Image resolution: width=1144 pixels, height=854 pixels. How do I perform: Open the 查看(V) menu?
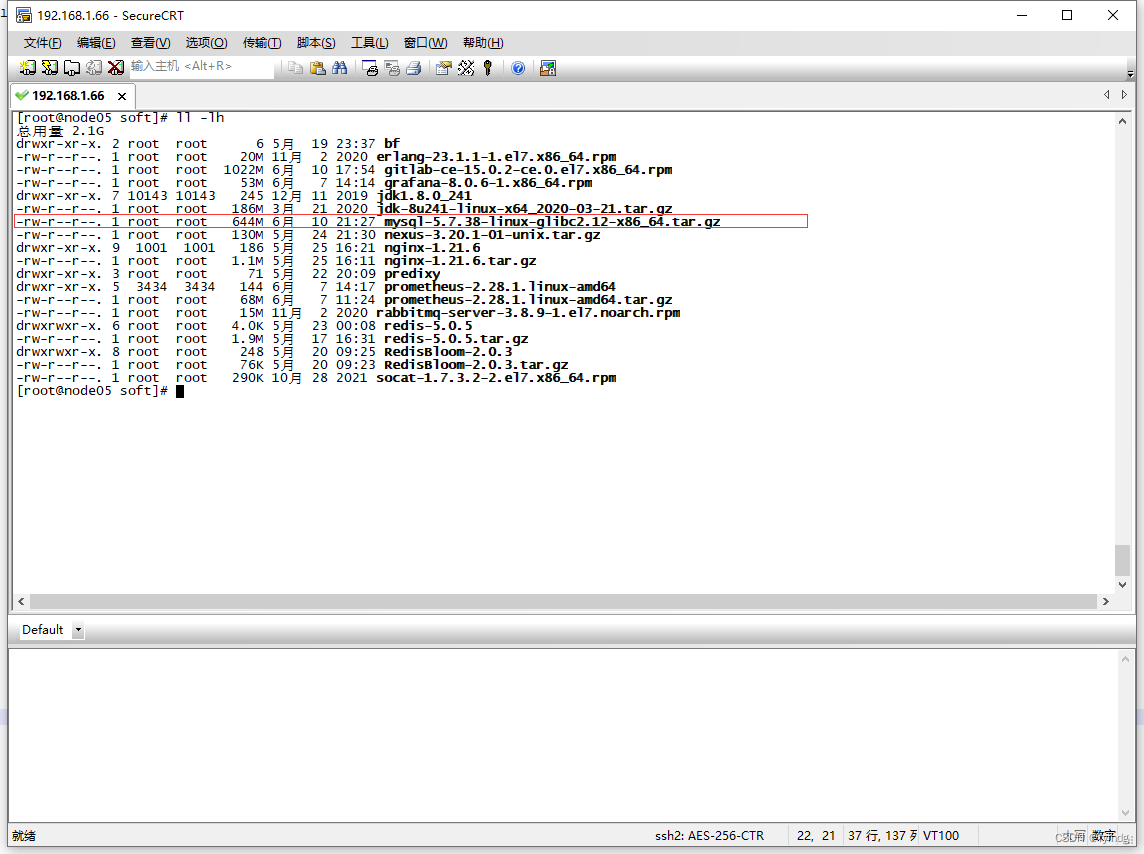pos(150,43)
